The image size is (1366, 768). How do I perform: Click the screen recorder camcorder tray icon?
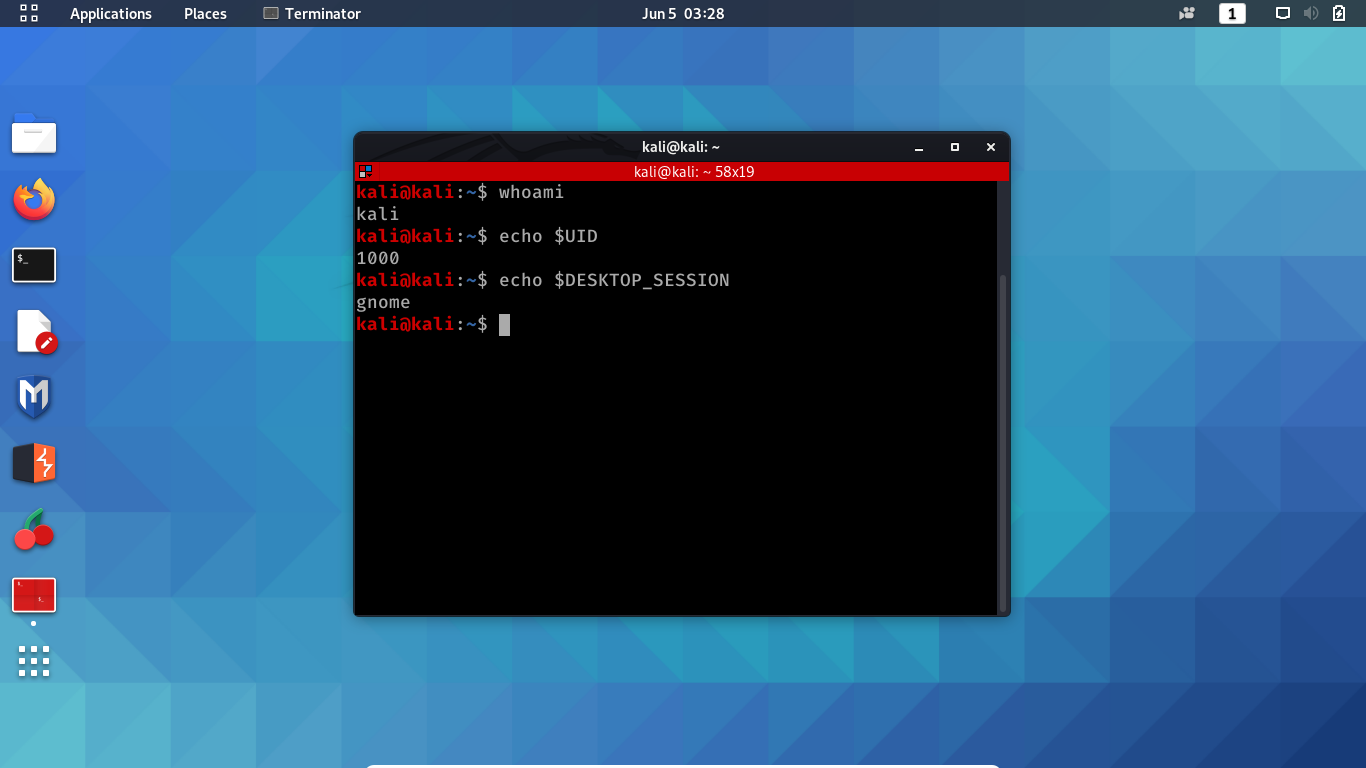(1186, 13)
